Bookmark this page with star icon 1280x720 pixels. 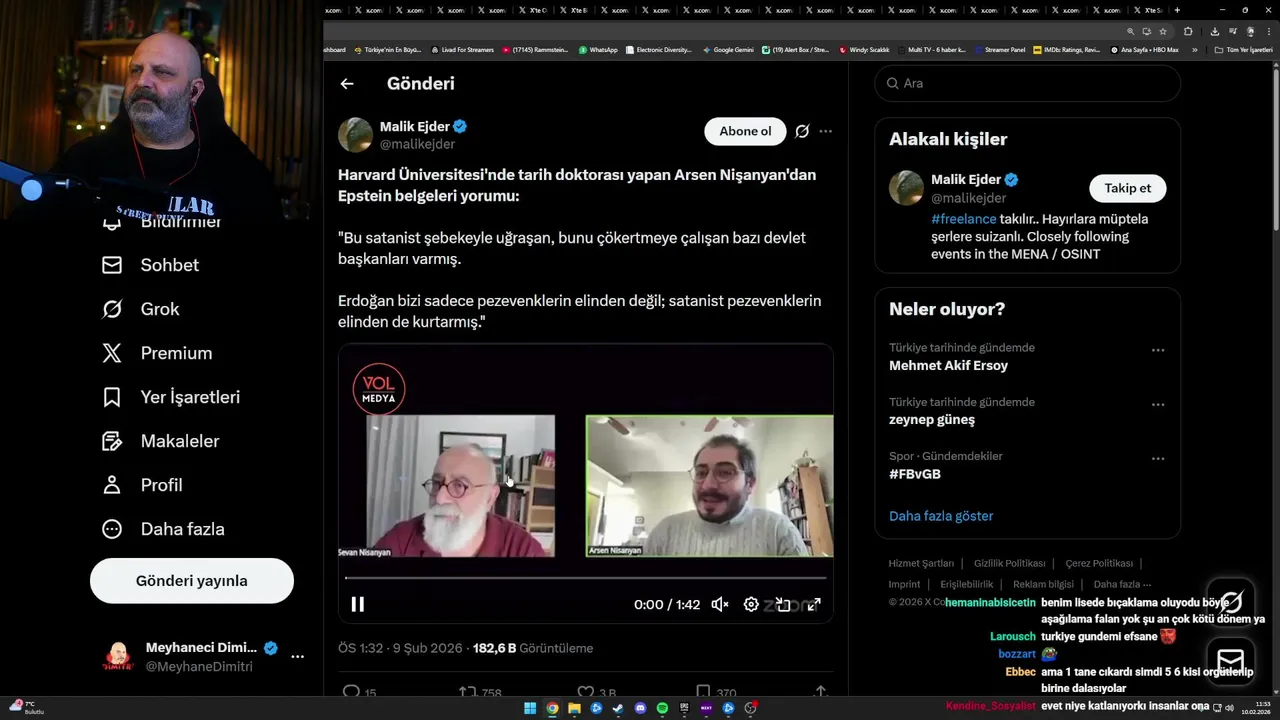1163,31
